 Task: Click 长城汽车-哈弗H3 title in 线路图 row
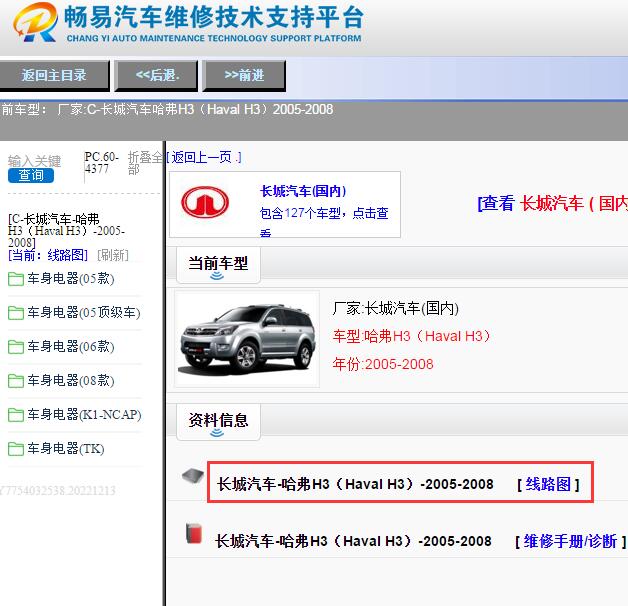pyautogui.click(x=355, y=484)
